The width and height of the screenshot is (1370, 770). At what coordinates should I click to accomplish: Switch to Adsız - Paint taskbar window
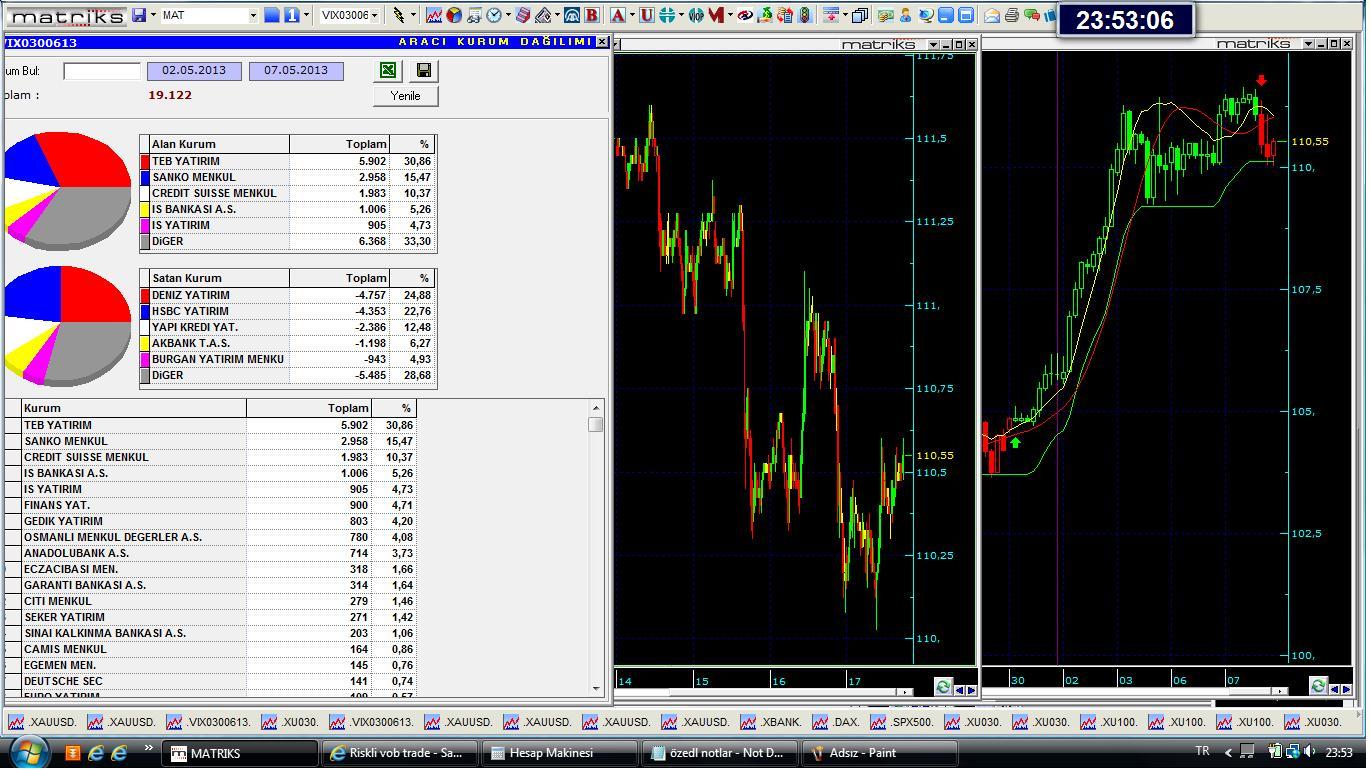pyautogui.click(x=880, y=753)
